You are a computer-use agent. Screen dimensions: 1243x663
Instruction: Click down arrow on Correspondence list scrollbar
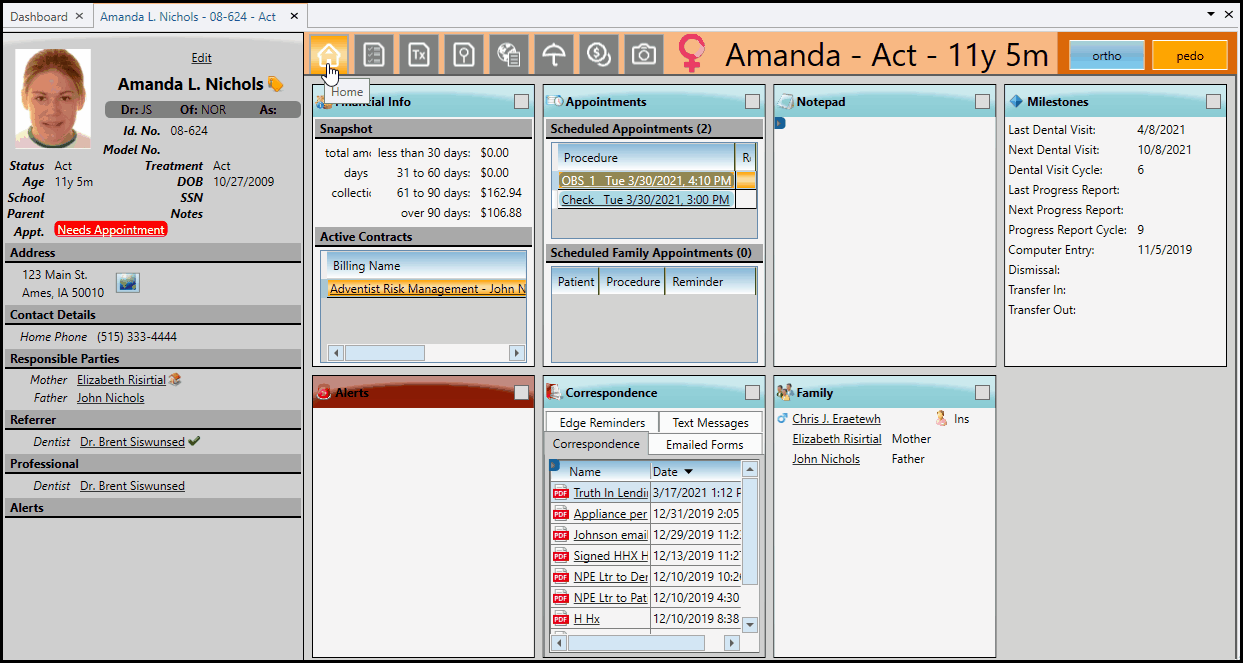point(750,624)
